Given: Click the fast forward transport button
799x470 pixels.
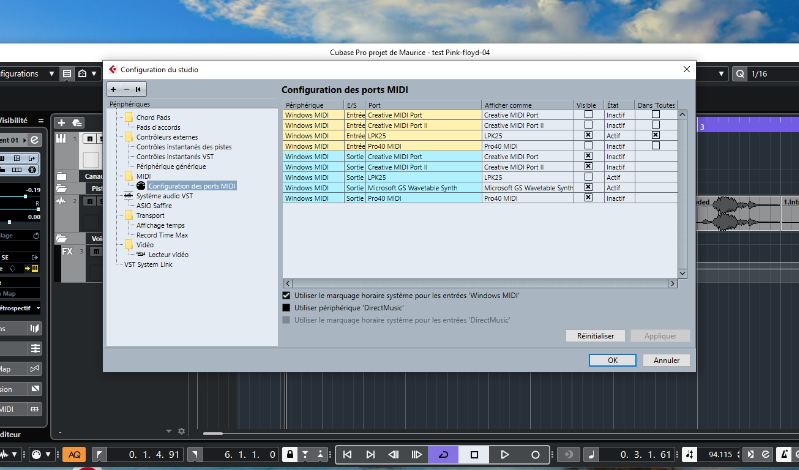Looking at the screenshot, I should (x=416, y=454).
